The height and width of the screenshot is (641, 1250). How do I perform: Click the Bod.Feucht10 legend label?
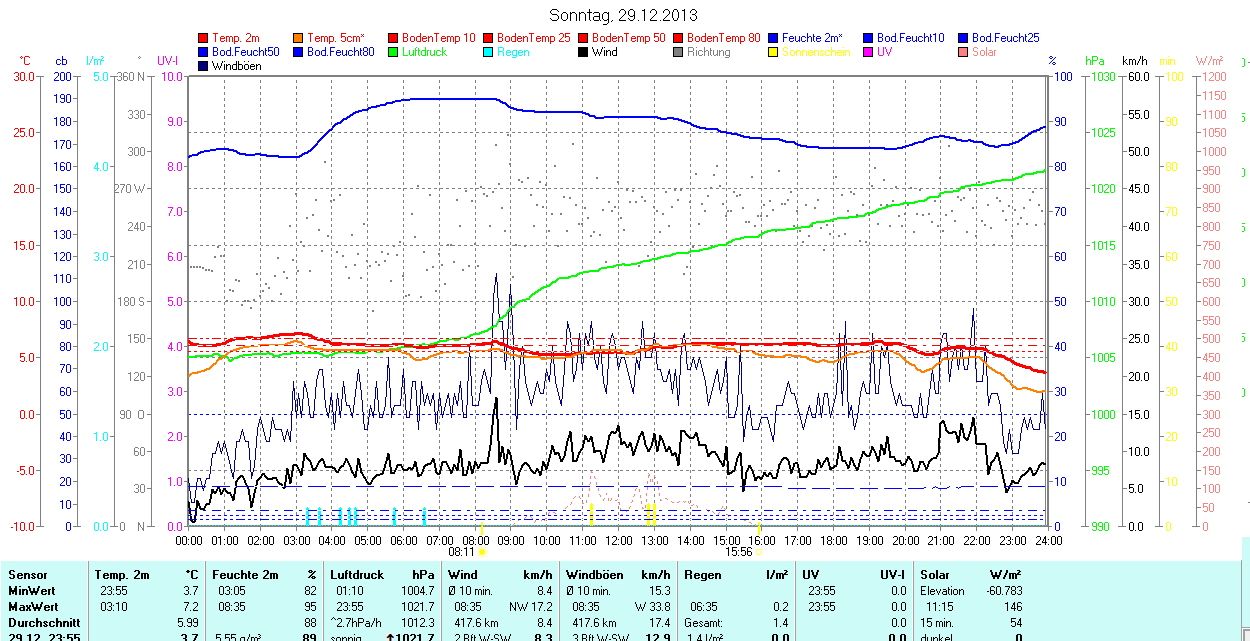click(911, 38)
